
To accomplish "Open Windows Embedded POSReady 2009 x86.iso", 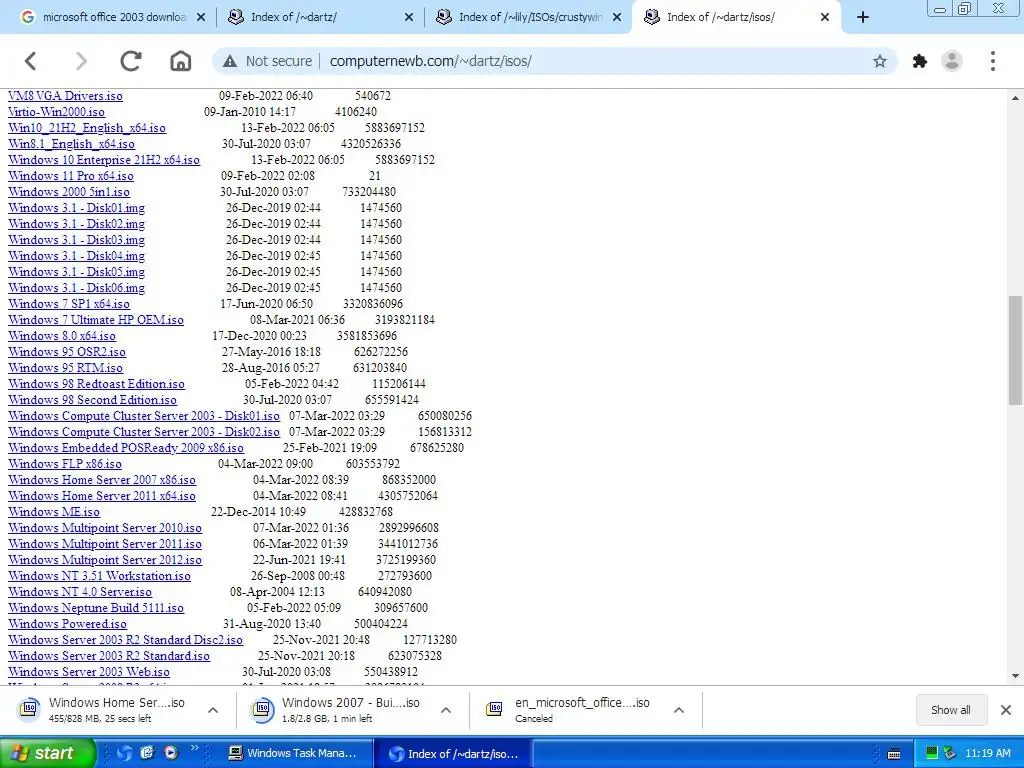I will click(x=125, y=448).
